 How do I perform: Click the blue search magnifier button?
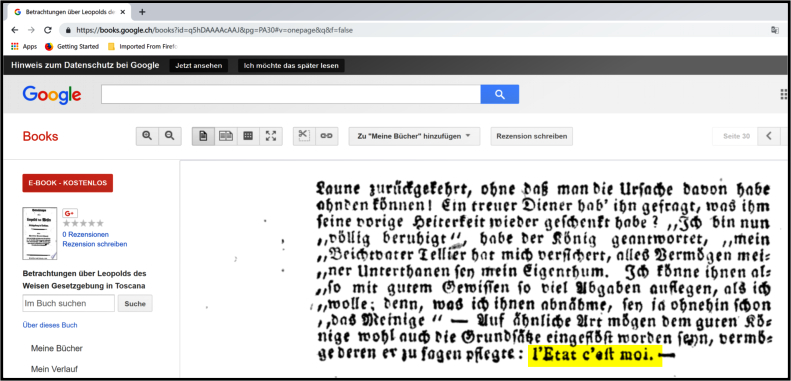point(499,94)
